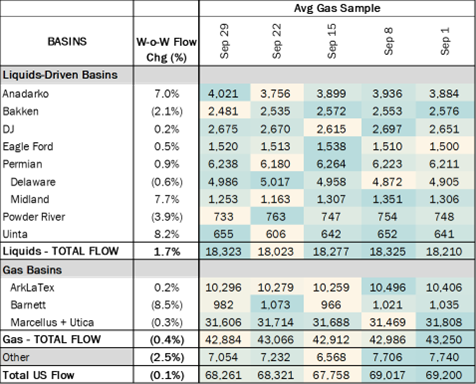The height and width of the screenshot is (384, 476).
Task: Click the Sep 8 column header
Action: point(389,41)
